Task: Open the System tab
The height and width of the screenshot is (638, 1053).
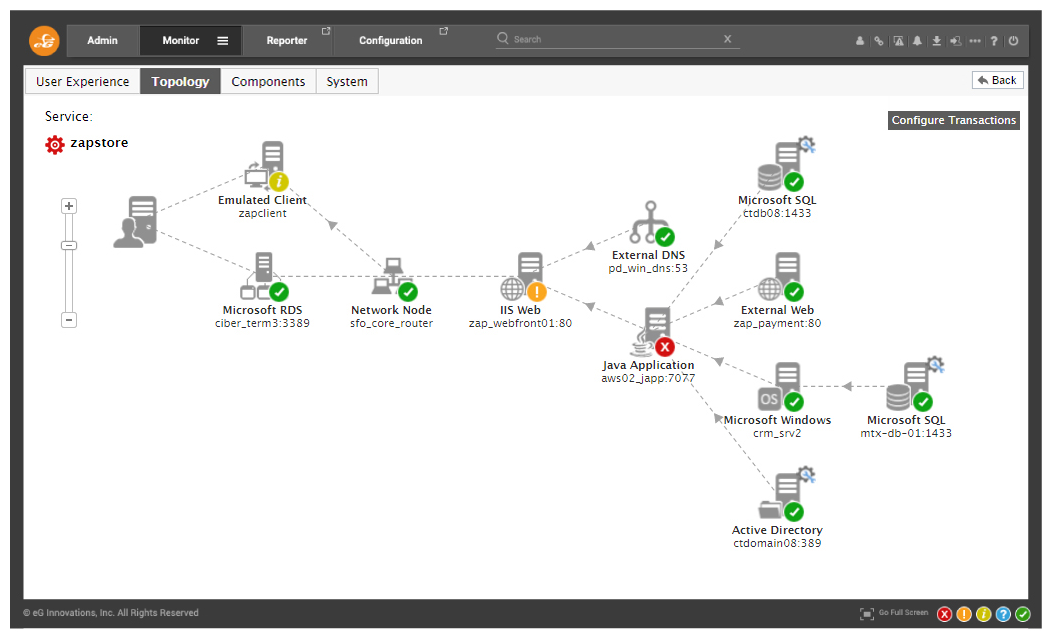Action: click(347, 81)
